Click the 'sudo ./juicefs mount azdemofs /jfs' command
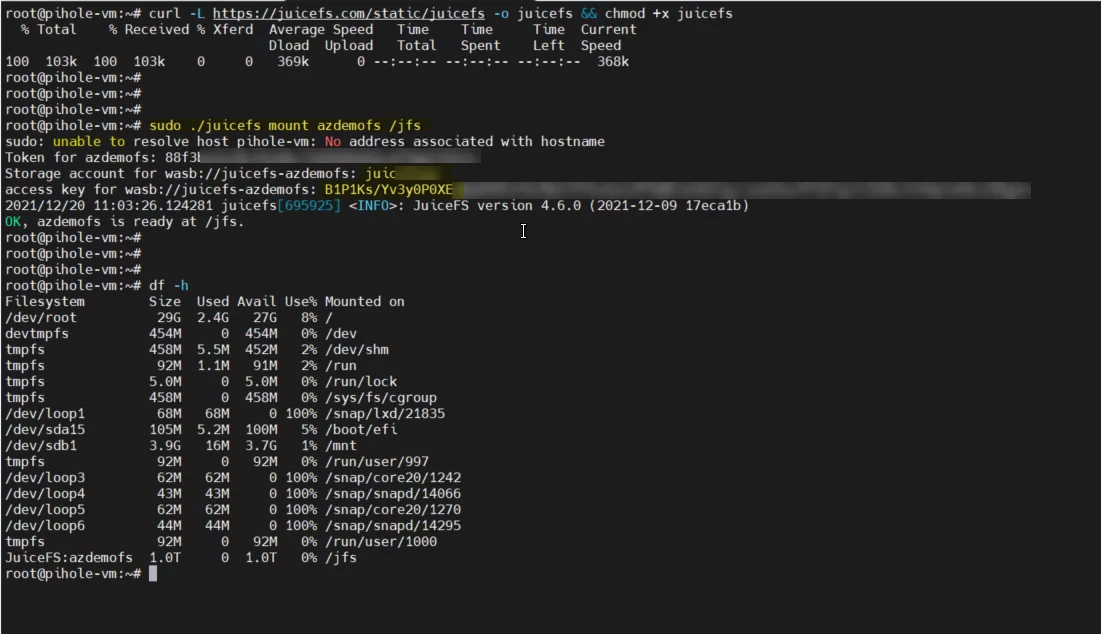Viewport: 1101px width, 634px height. (284, 126)
